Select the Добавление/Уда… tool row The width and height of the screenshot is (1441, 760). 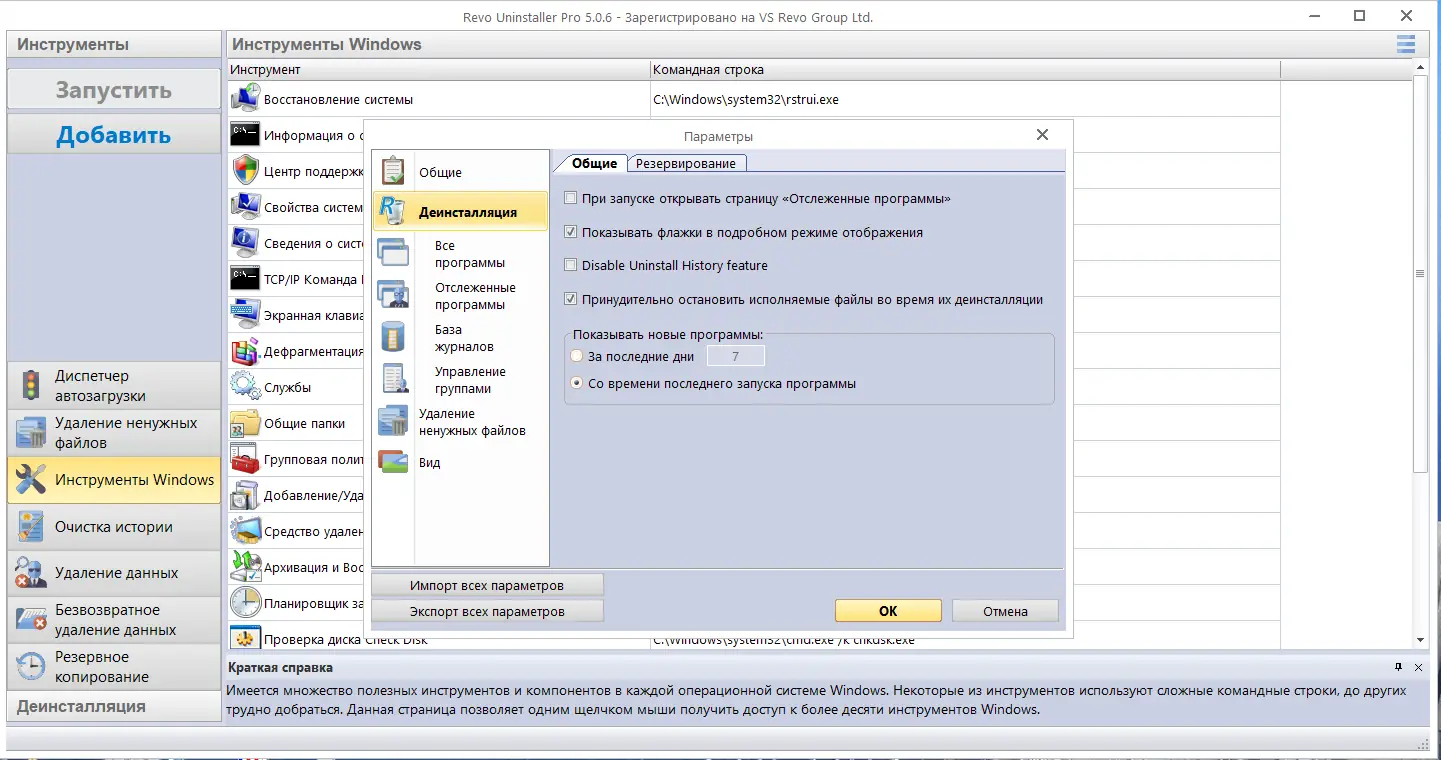296,495
